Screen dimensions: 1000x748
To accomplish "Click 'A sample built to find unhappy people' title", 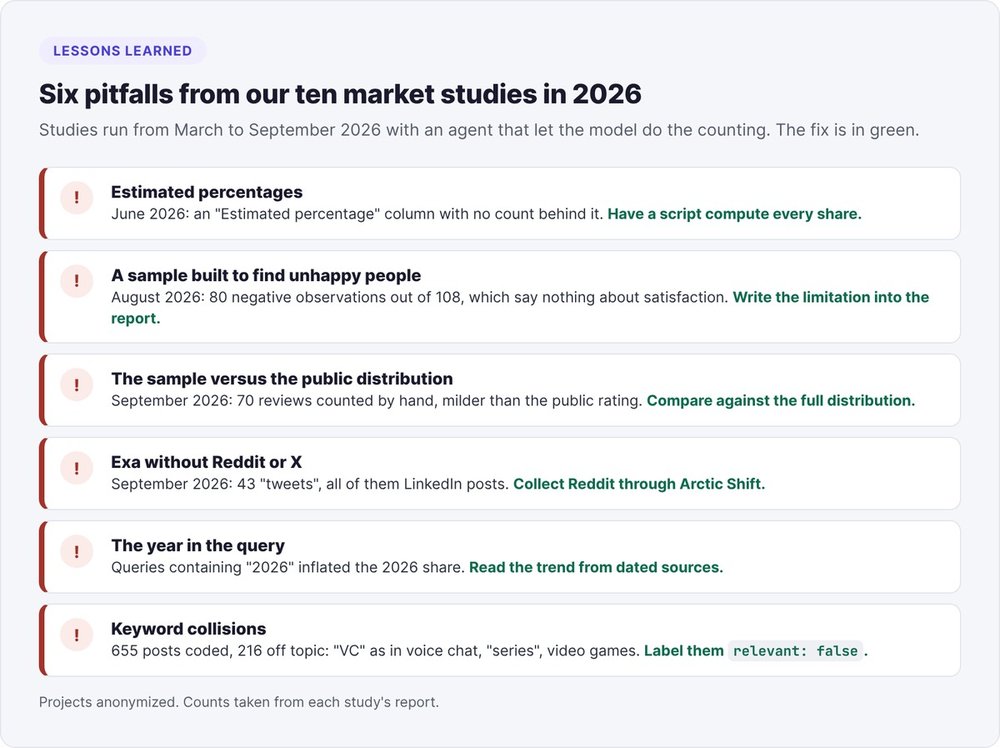I will pos(266,275).
